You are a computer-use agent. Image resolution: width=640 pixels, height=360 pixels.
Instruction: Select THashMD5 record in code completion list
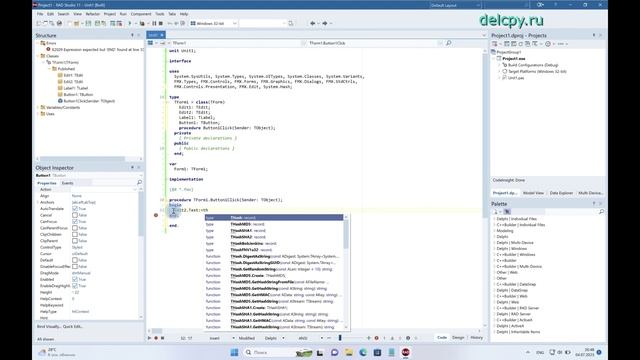point(274,224)
